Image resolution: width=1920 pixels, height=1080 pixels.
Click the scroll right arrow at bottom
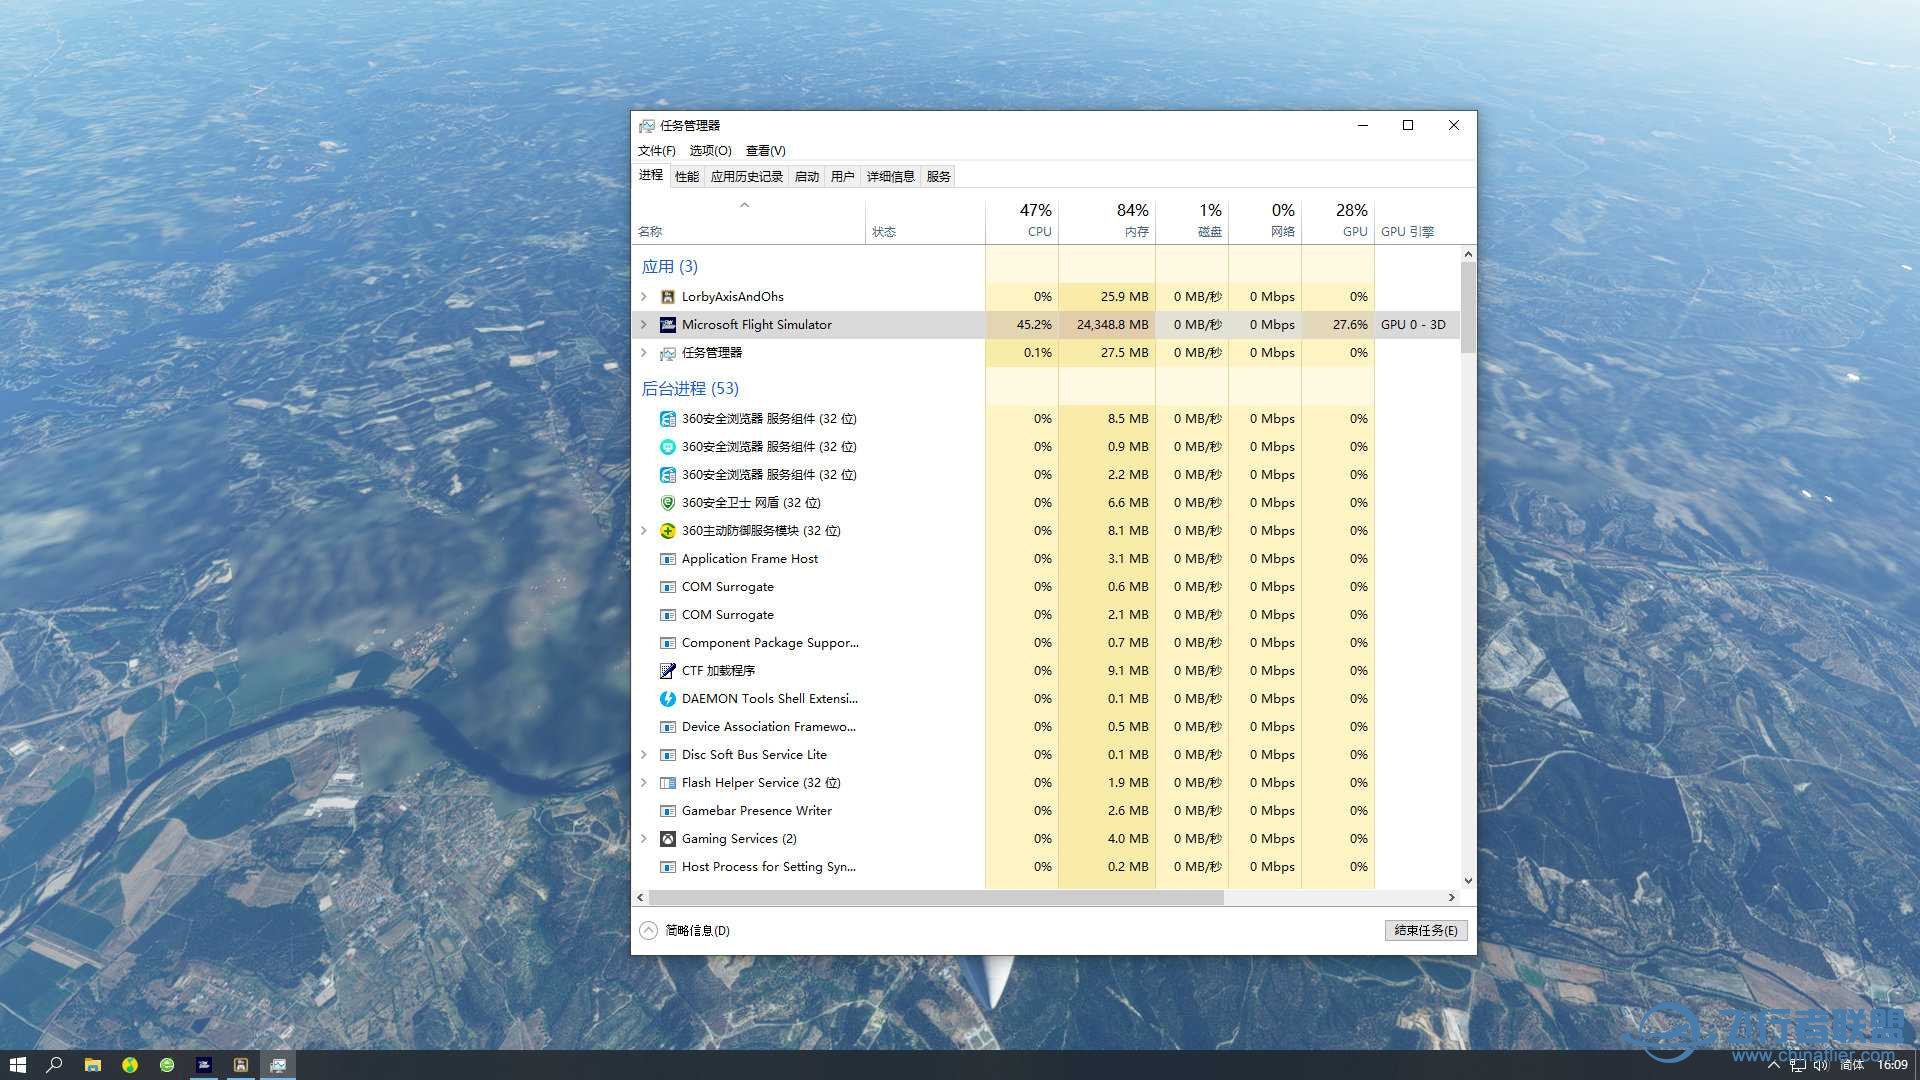1452,898
